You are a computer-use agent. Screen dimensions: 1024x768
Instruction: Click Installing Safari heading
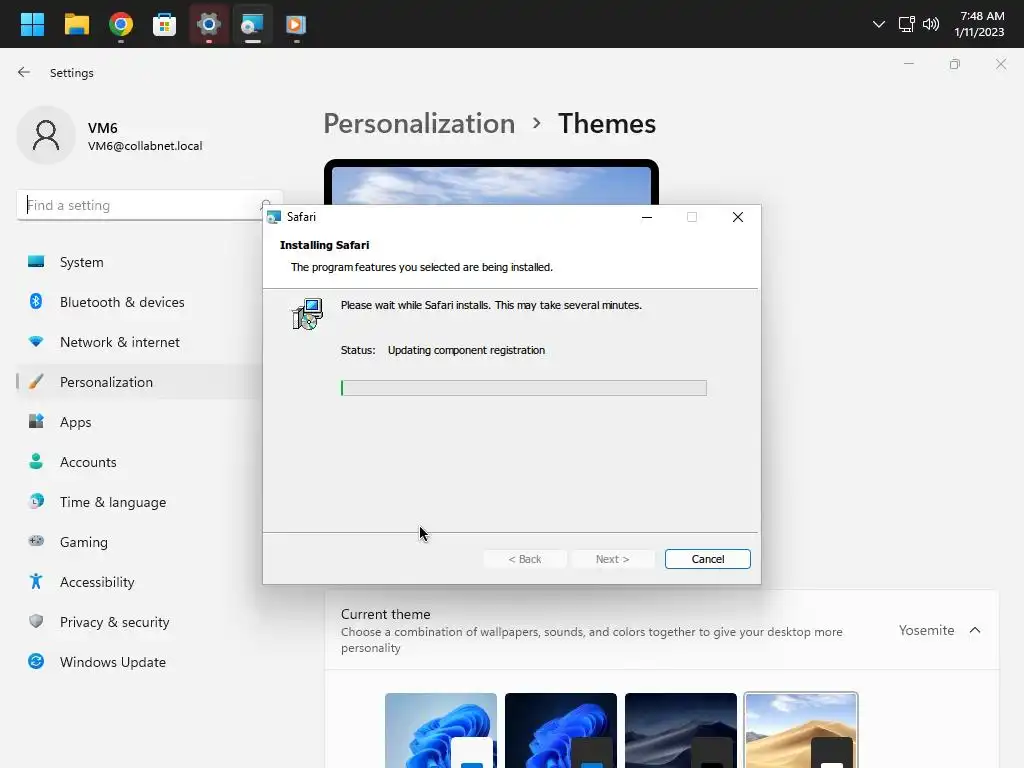point(325,245)
